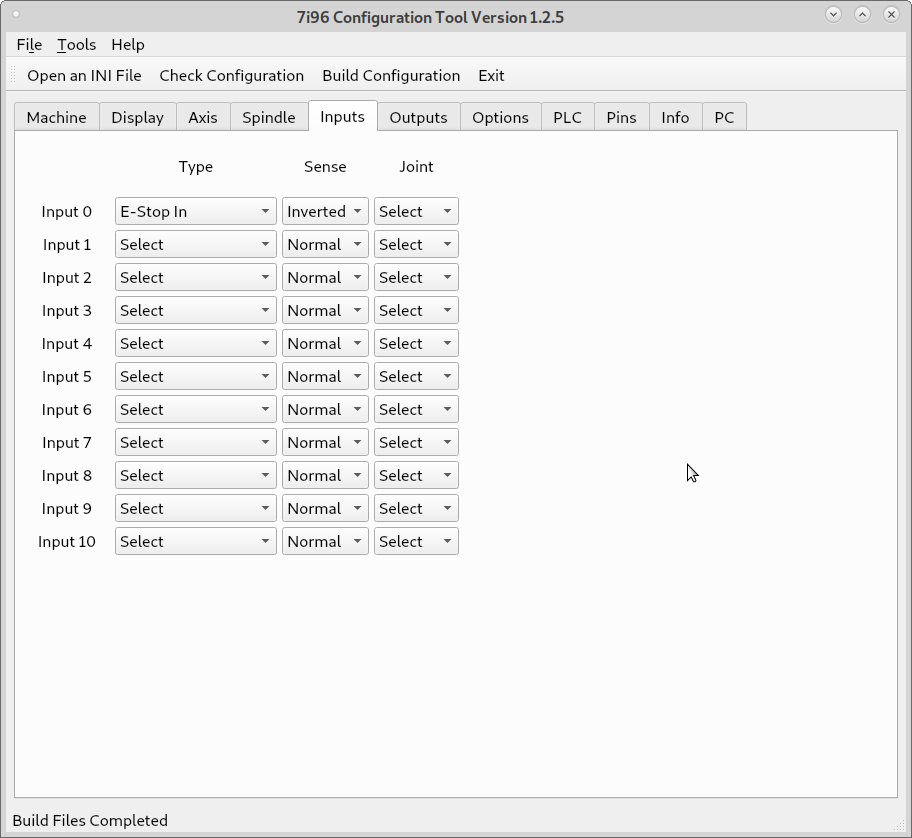
Task: Click the 'Type' column header text
Action: 195,167
